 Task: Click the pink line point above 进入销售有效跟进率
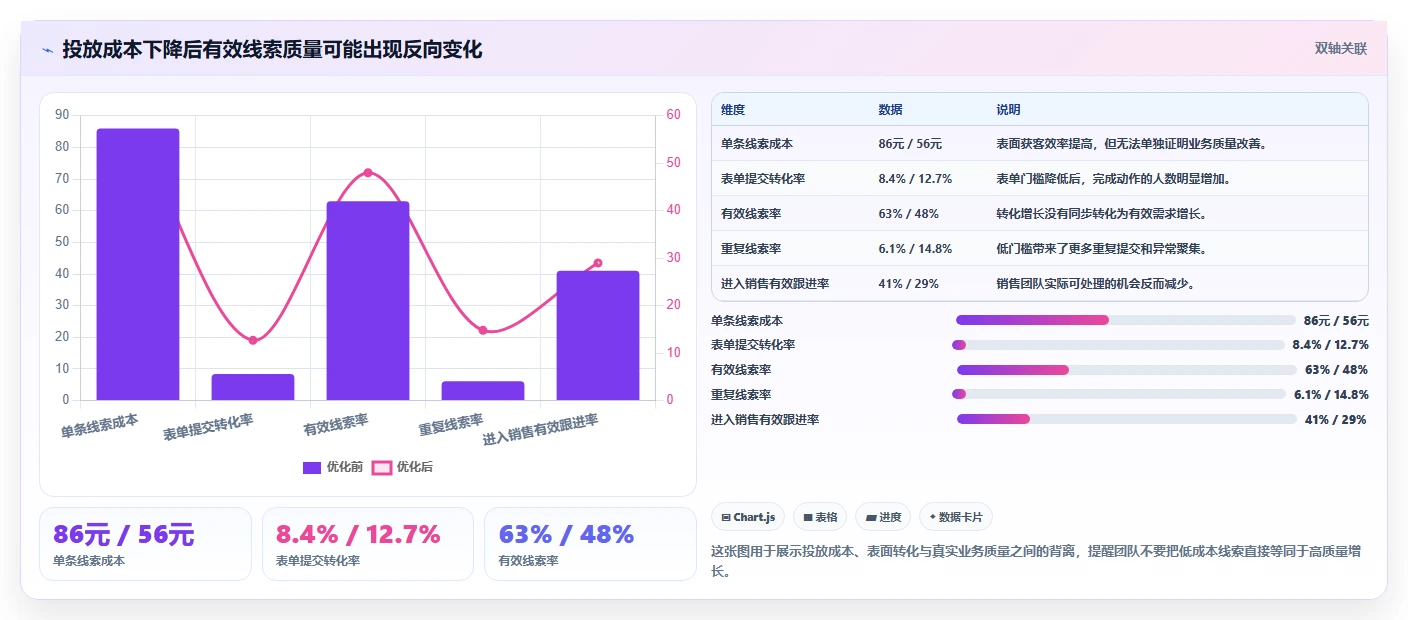598,263
